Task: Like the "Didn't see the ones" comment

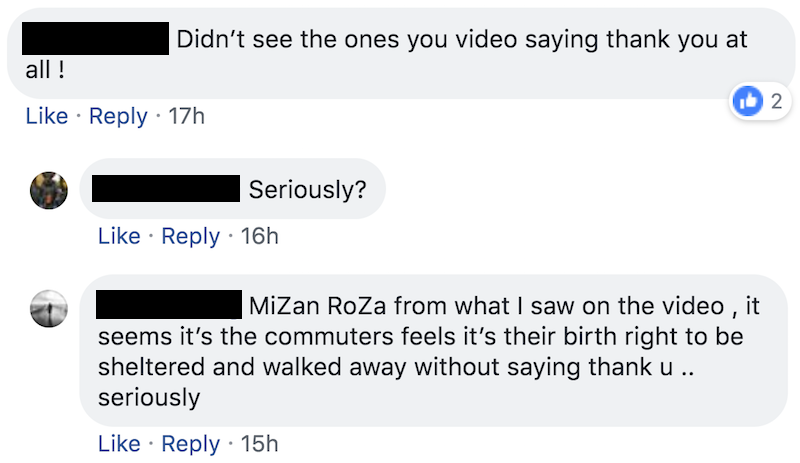Action: coord(46,116)
